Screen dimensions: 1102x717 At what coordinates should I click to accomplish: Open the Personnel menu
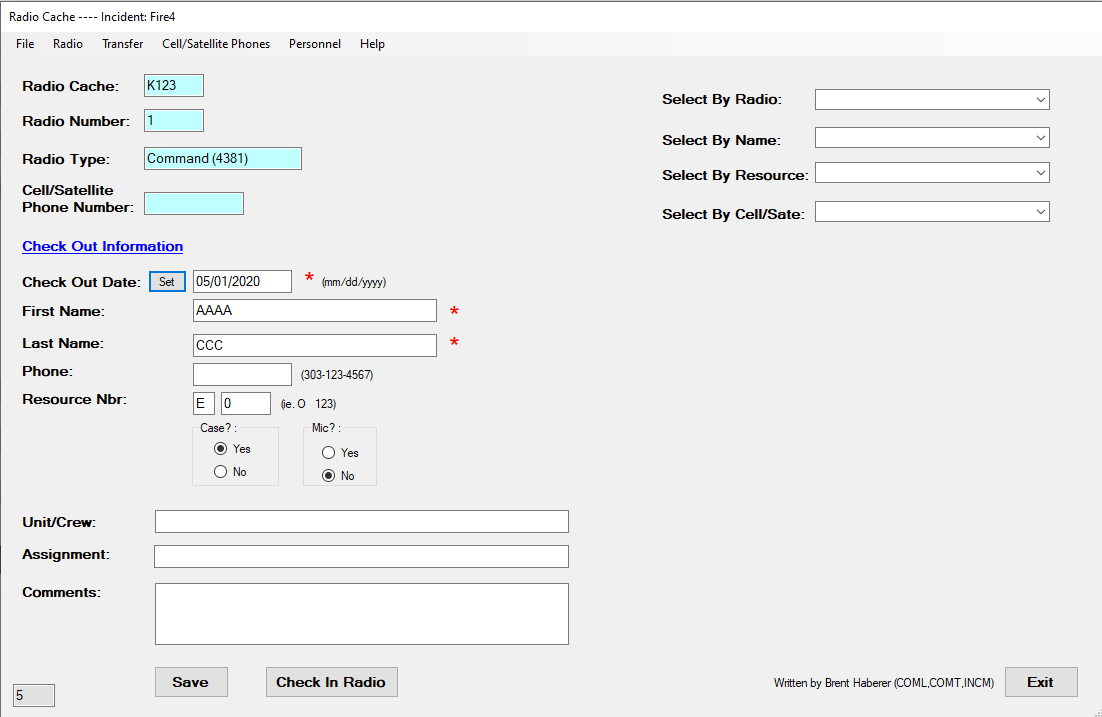315,44
